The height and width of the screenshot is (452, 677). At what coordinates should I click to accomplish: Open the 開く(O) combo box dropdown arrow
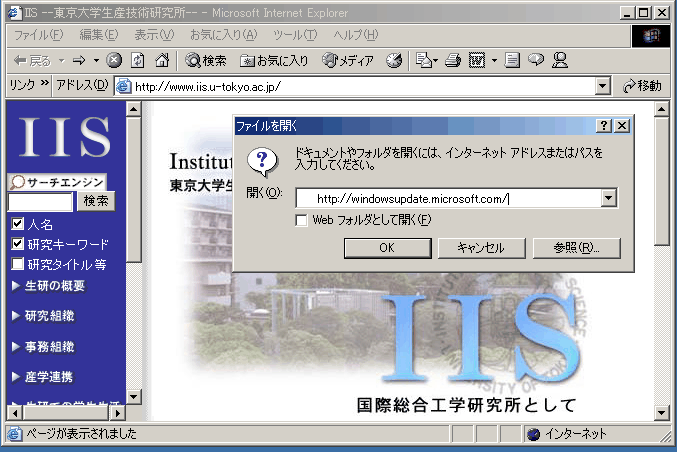coord(608,198)
